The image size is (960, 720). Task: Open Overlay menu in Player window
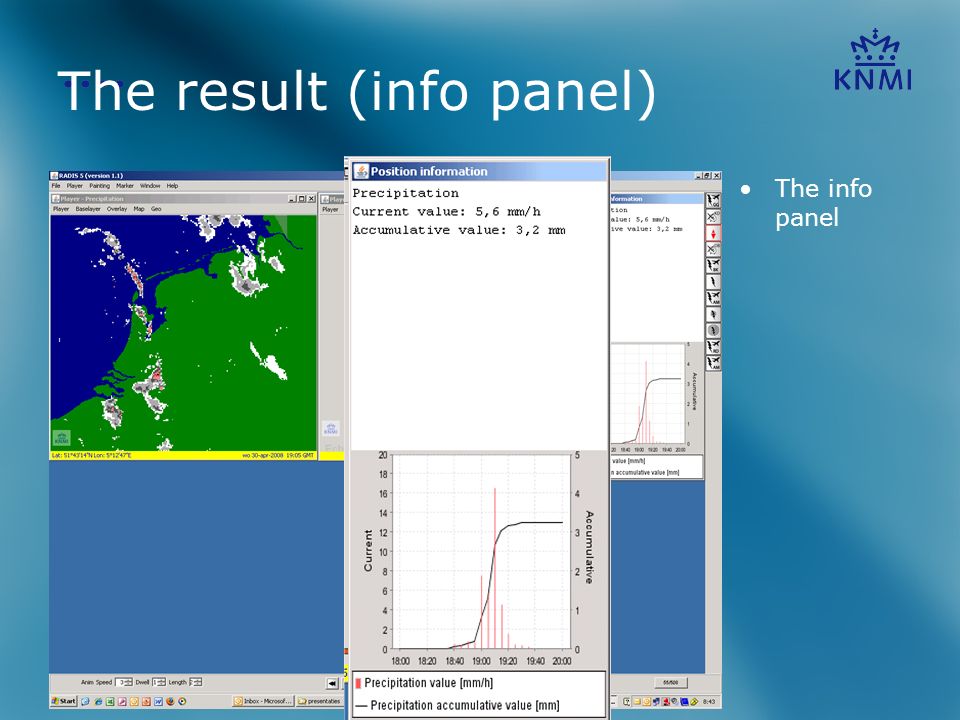click(117, 209)
